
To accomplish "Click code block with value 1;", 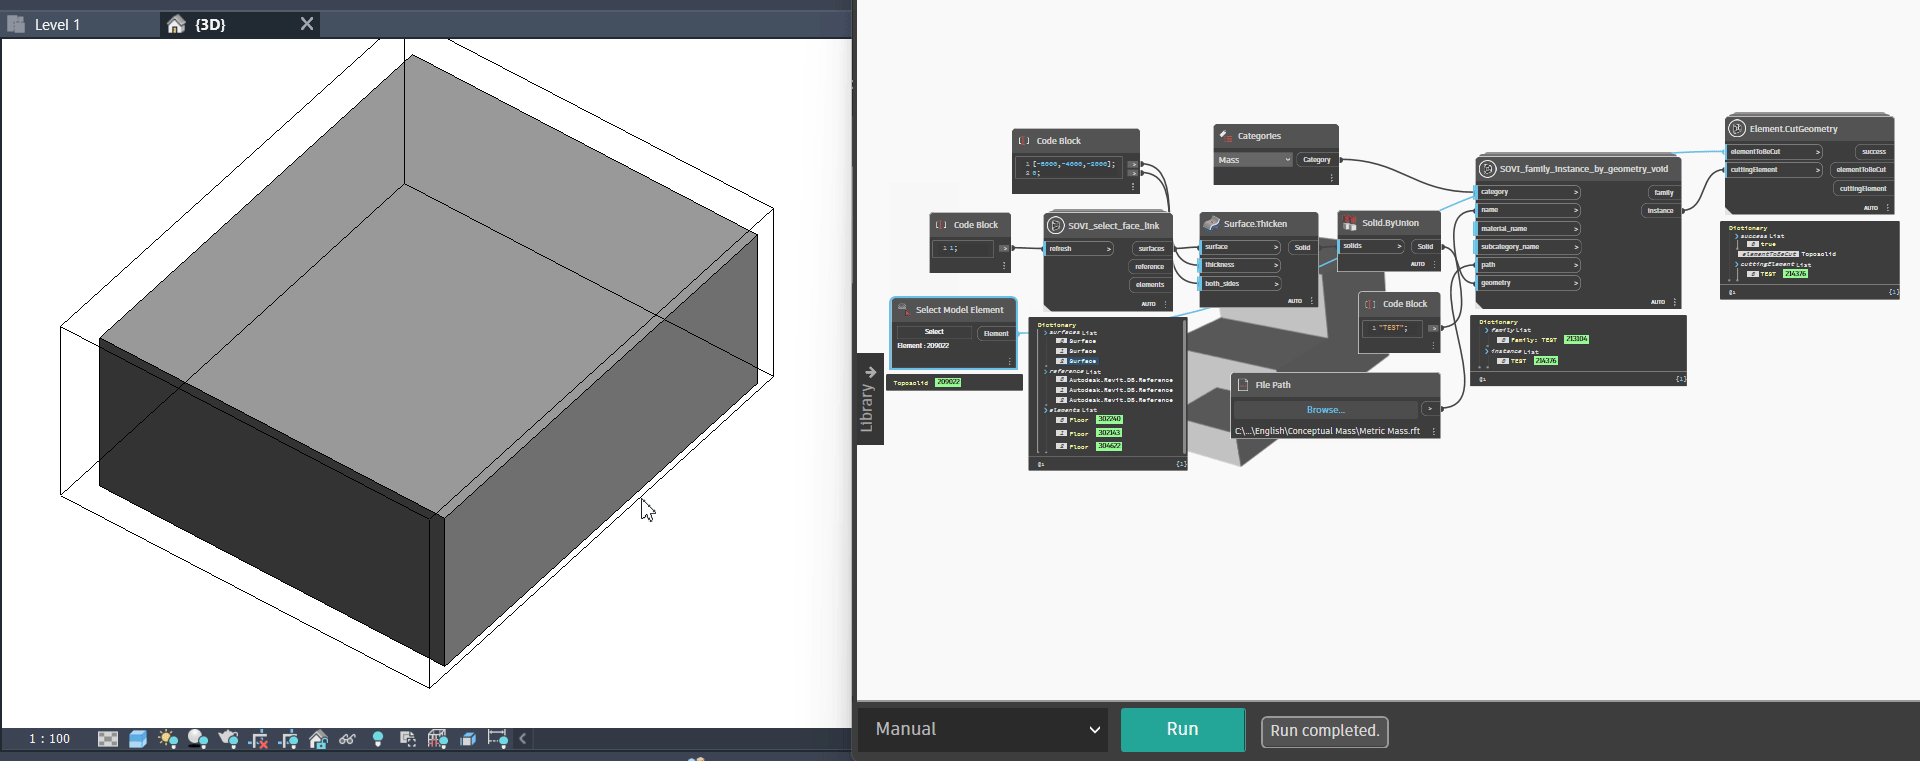I will 964,248.
